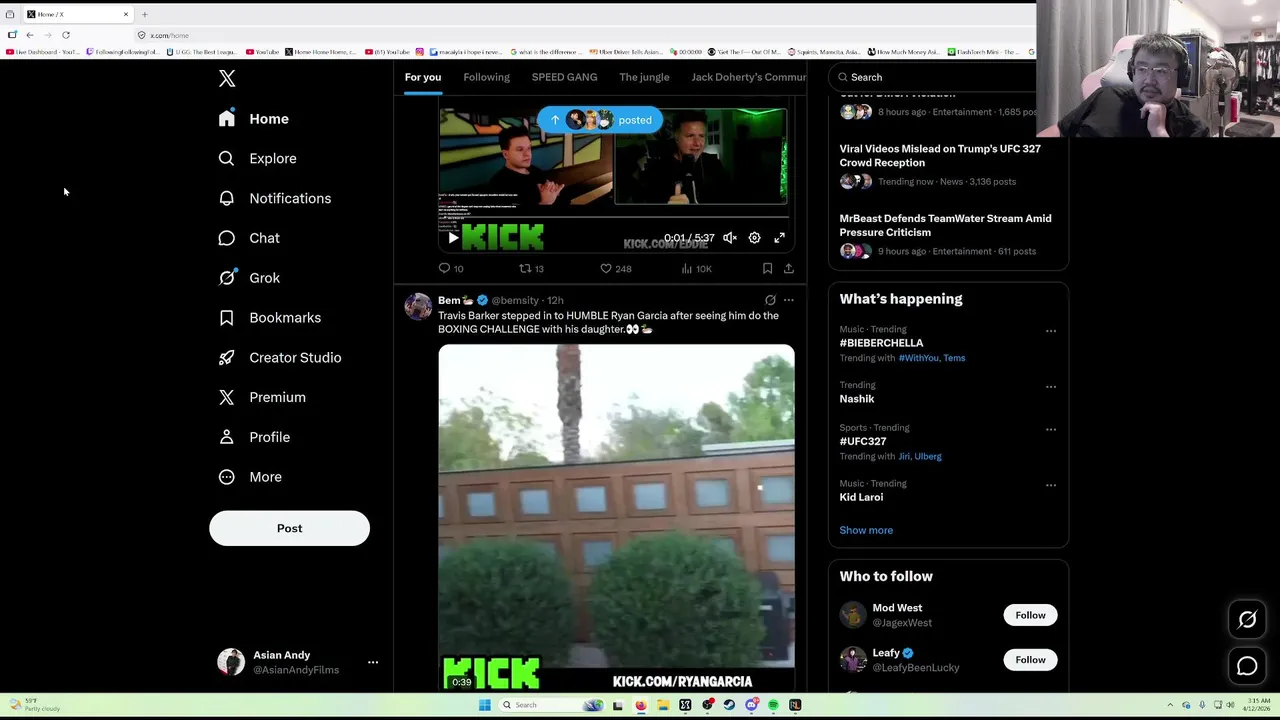
Task: Follow Mod West
Action: [1030, 615]
